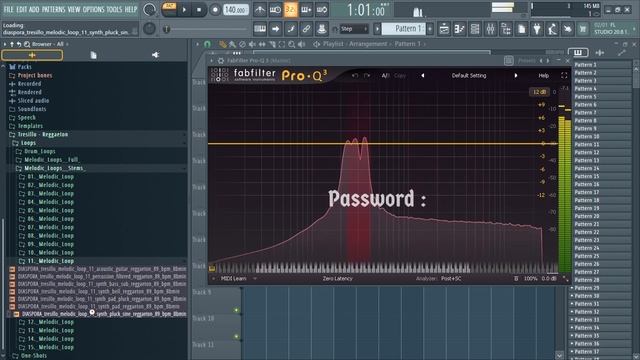Click the step-editing brush icon
The image size is (640, 360).
(291, 29)
